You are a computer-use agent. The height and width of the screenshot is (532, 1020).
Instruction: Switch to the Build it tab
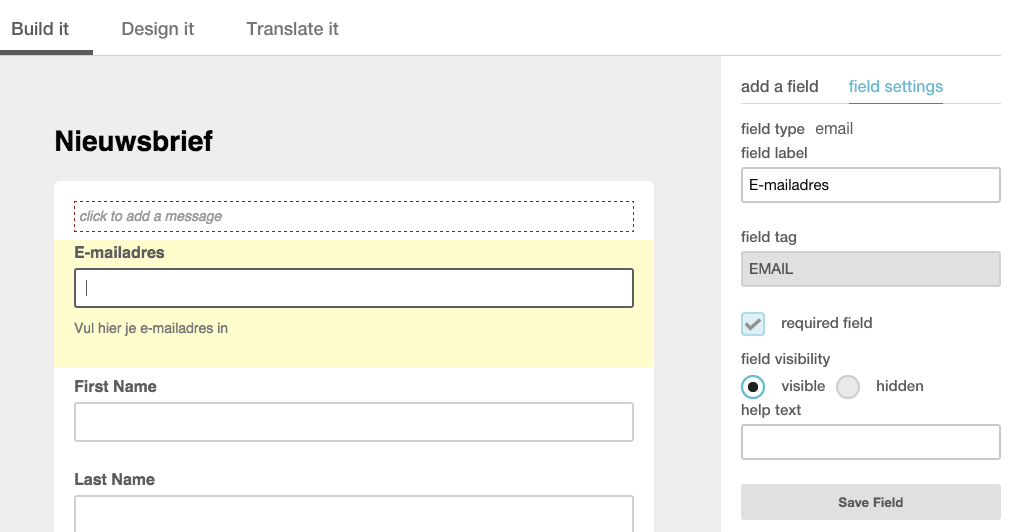[x=40, y=29]
